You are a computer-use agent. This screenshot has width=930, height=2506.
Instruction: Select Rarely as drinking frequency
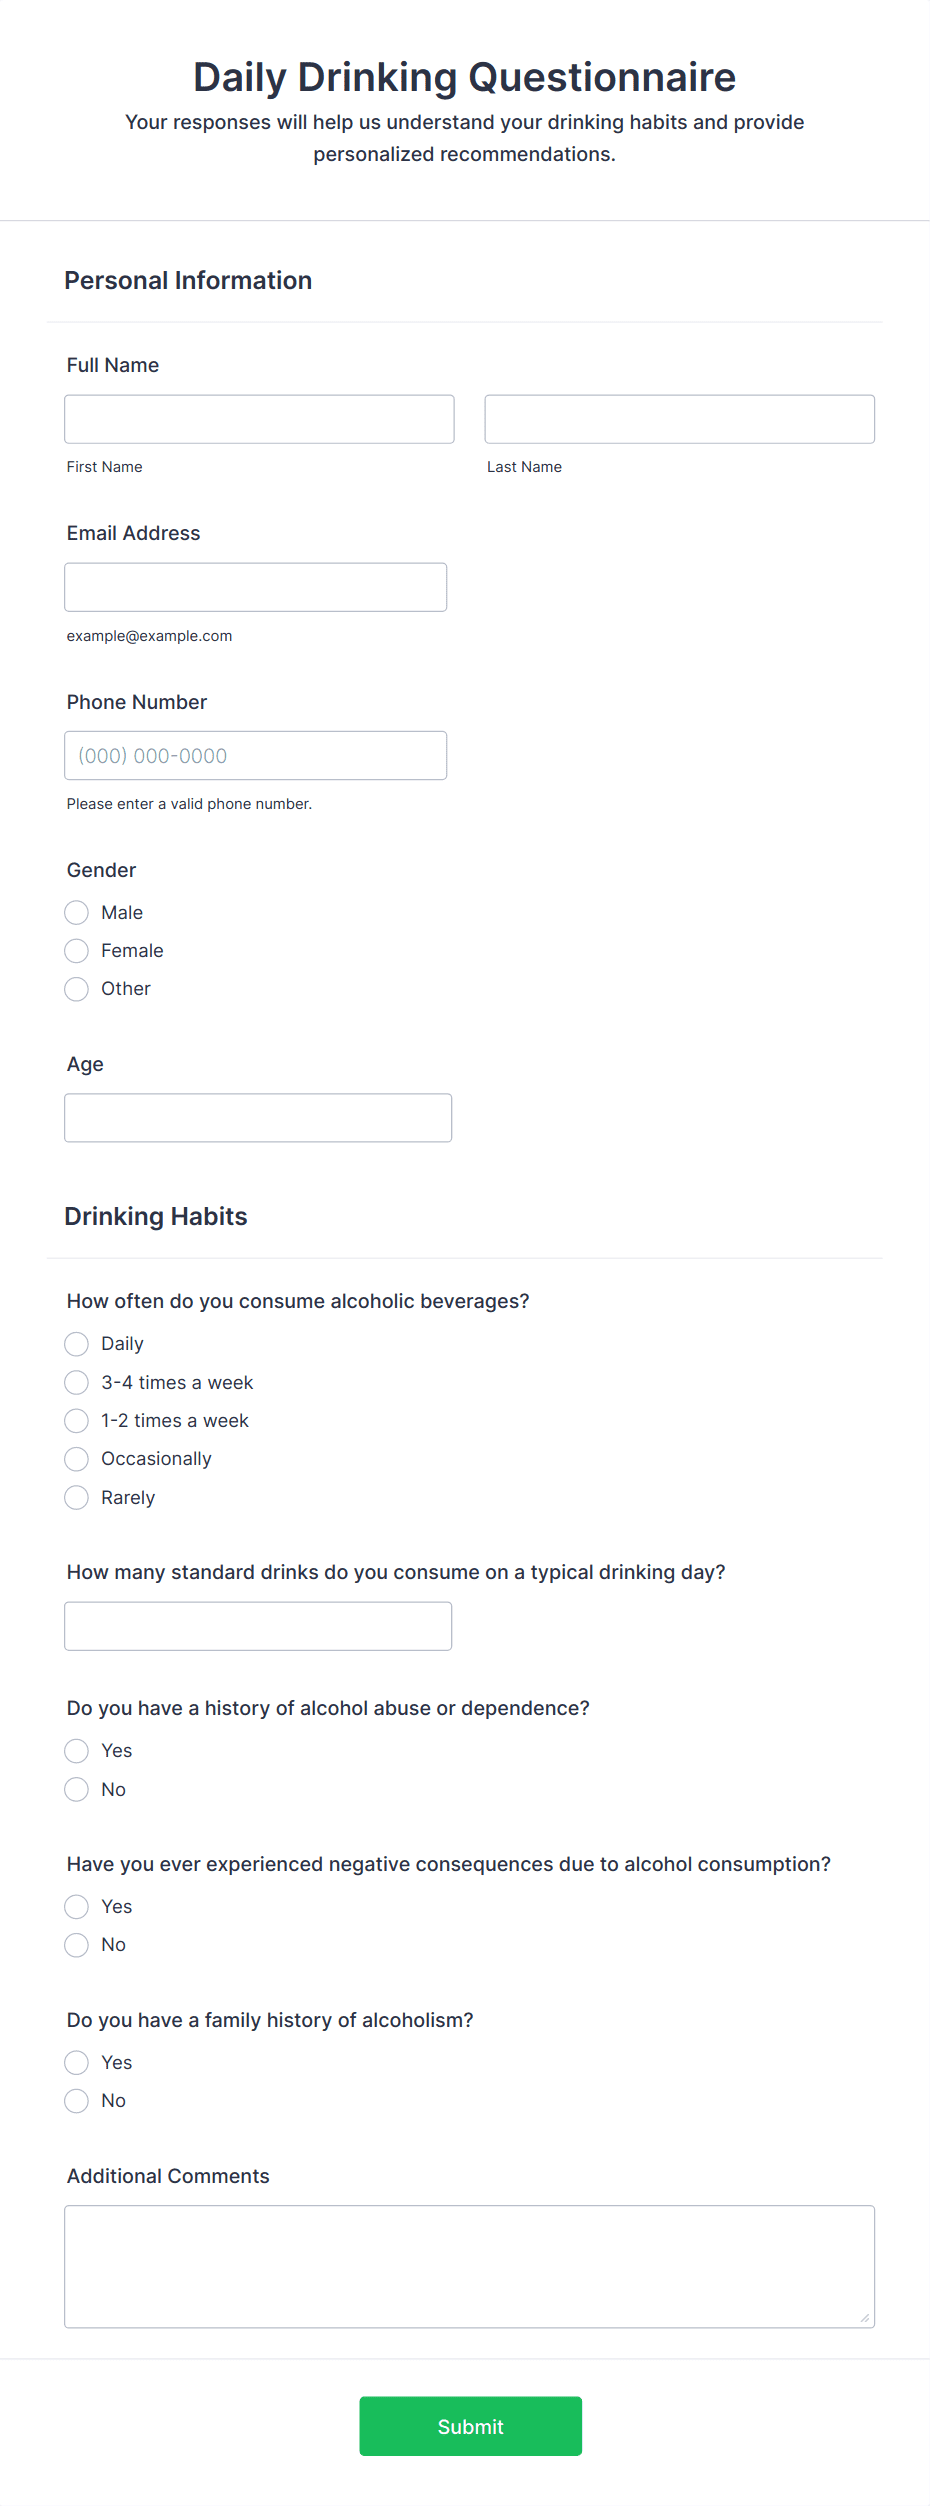[x=76, y=1497]
